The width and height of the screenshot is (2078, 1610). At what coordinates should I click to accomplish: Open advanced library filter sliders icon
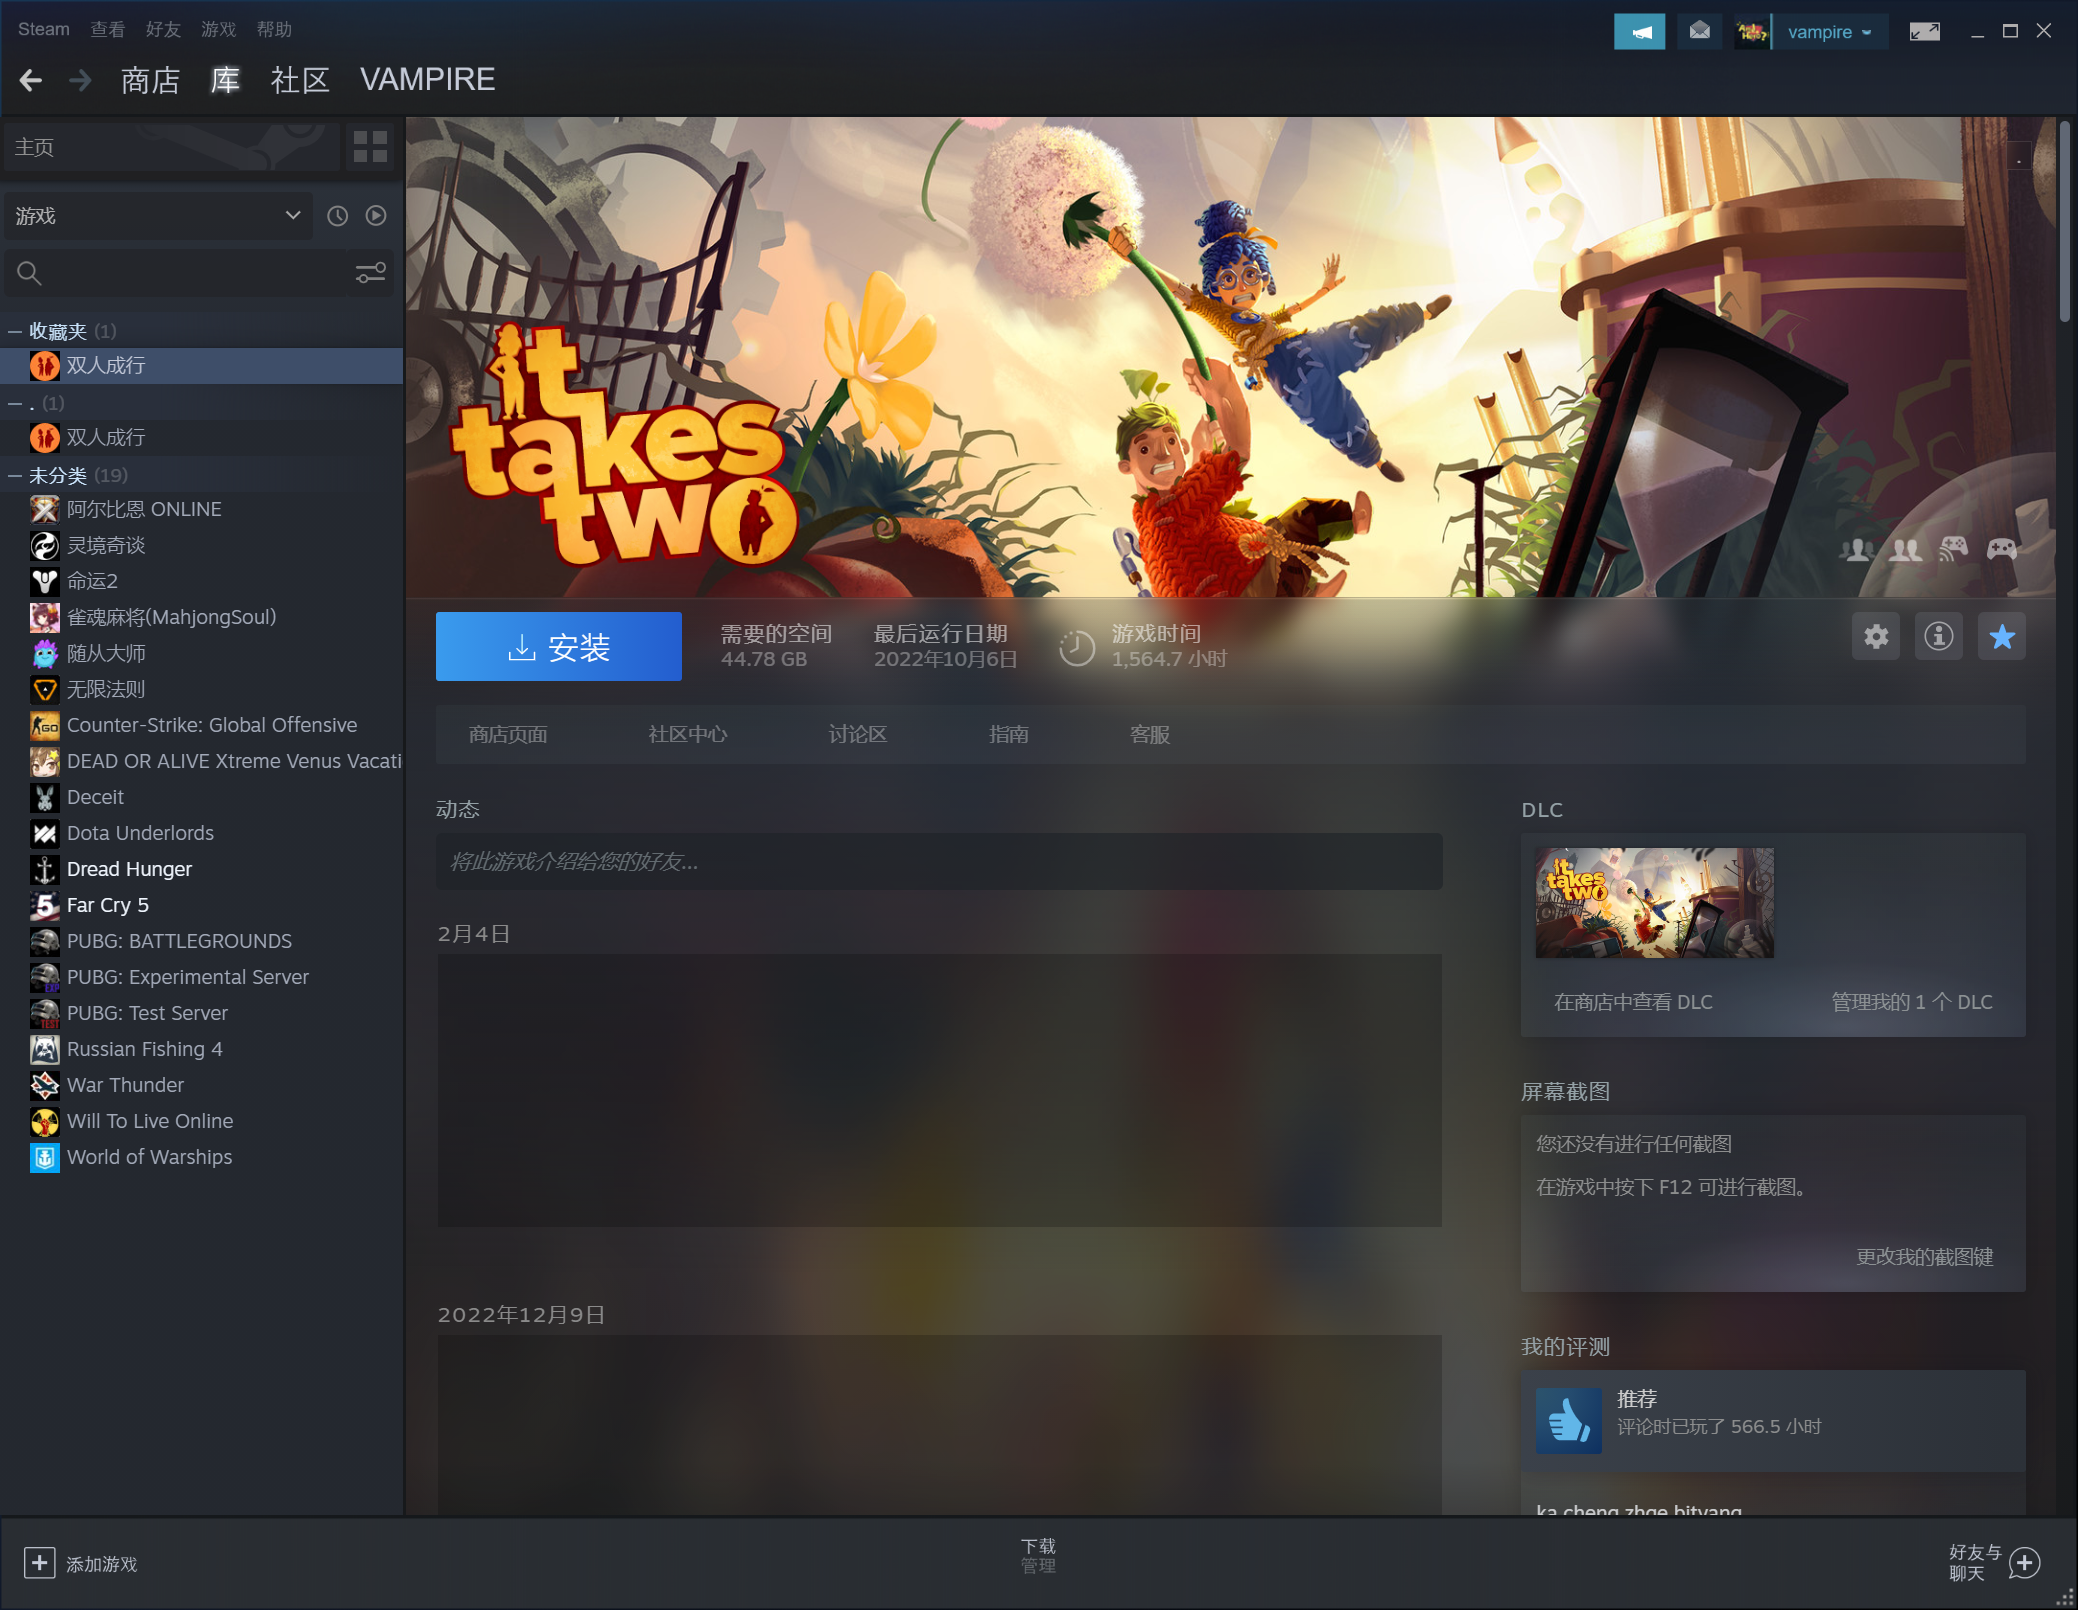pos(371,273)
